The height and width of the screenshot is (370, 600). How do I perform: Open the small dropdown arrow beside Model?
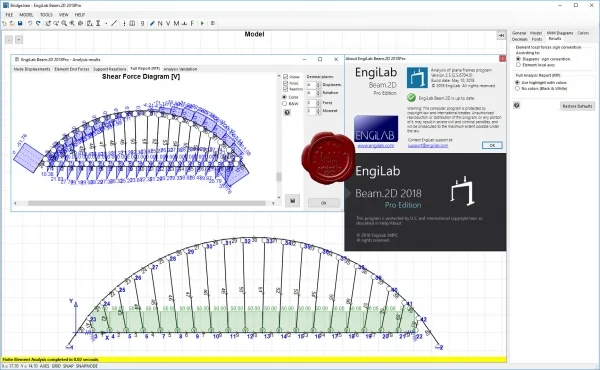pyautogui.click(x=19, y=39)
